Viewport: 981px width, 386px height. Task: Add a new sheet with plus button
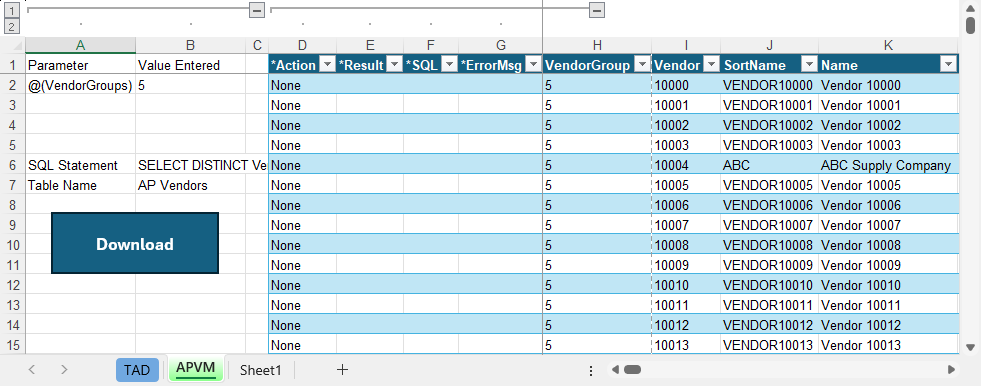coord(342,370)
